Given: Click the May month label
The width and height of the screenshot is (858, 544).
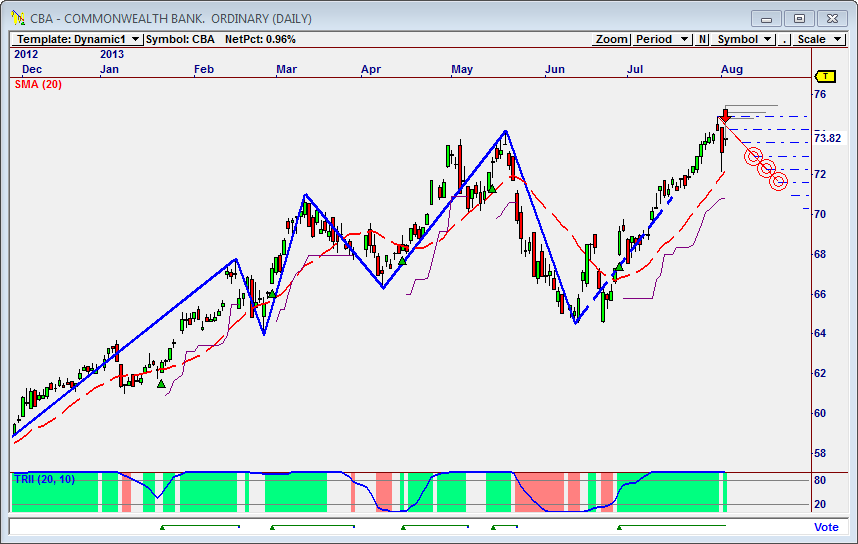Looking at the screenshot, I should [462, 70].
